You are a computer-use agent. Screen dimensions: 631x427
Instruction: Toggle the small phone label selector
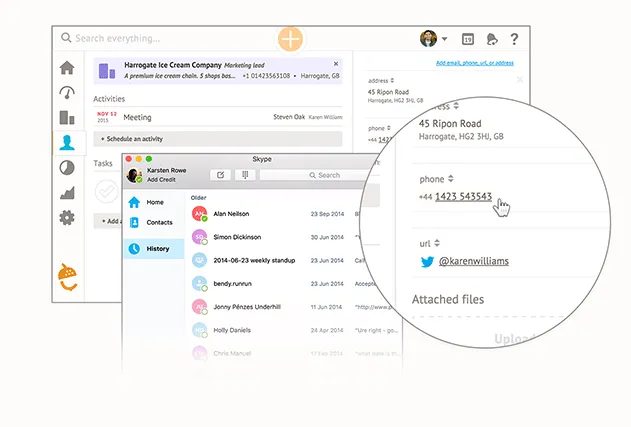pos(389,128)
